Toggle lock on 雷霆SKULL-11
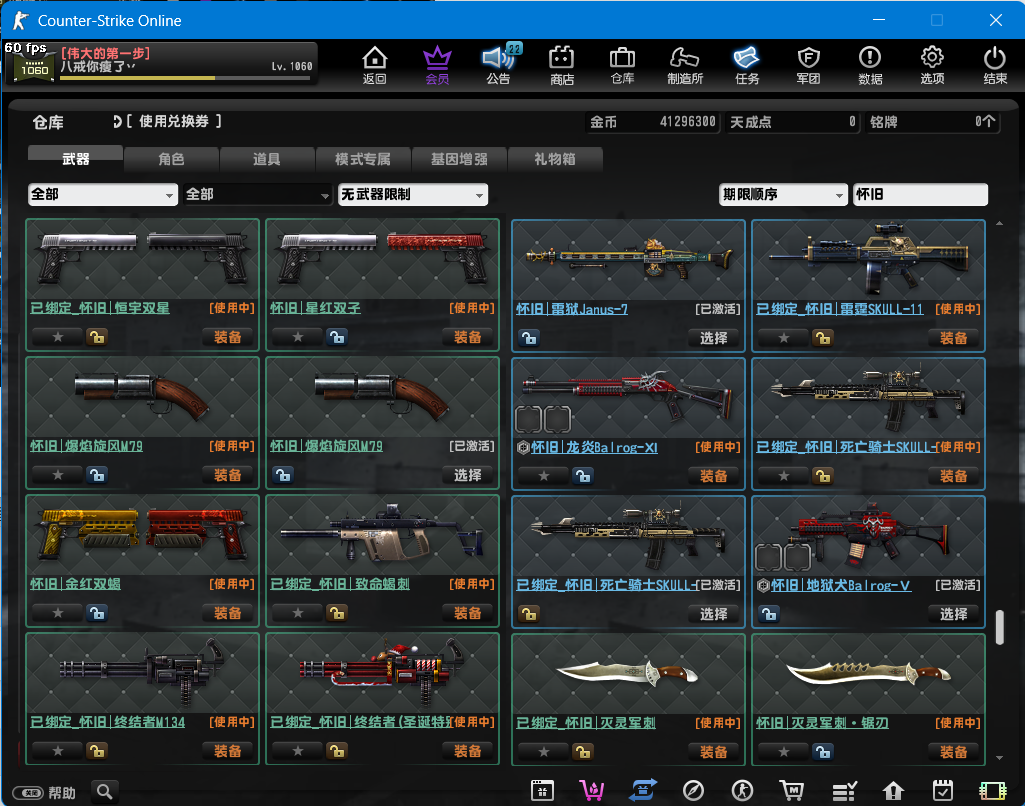The height and width of the screenshot is (806, 1025). pyautogui.click(x=823, y=338)
